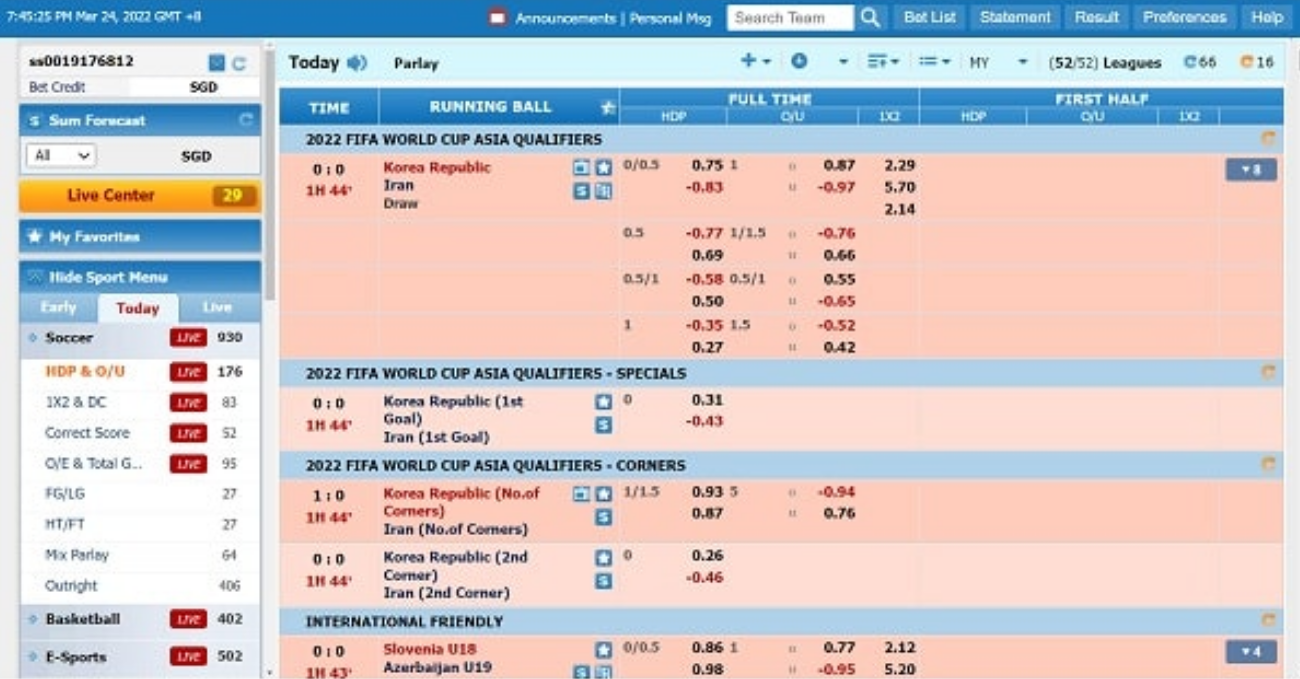1300x679 pixels.
Task: Click the sidebar vertical scrollbar
Action: click(268, 170)
